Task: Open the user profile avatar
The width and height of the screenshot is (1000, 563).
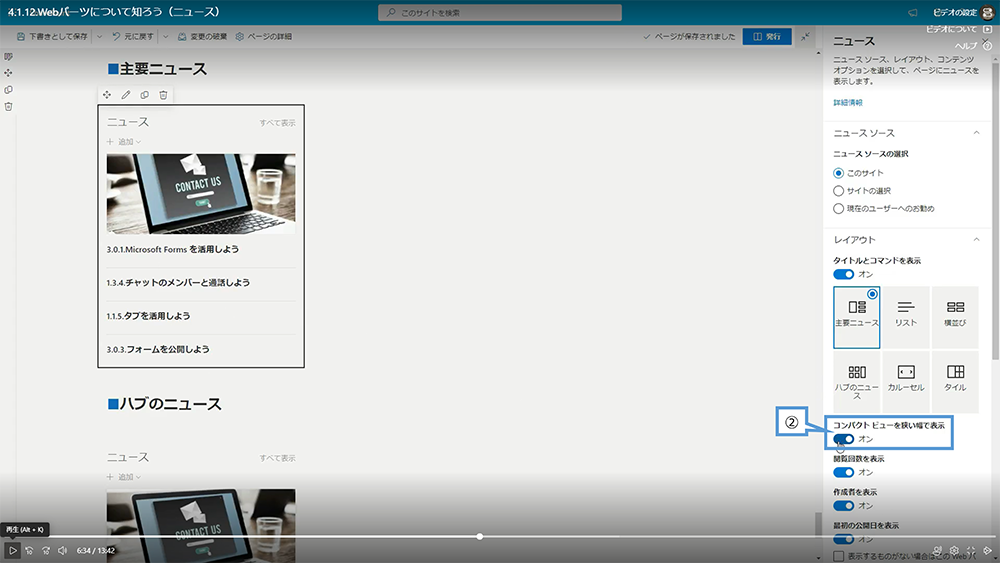Action: pos(988,13)
